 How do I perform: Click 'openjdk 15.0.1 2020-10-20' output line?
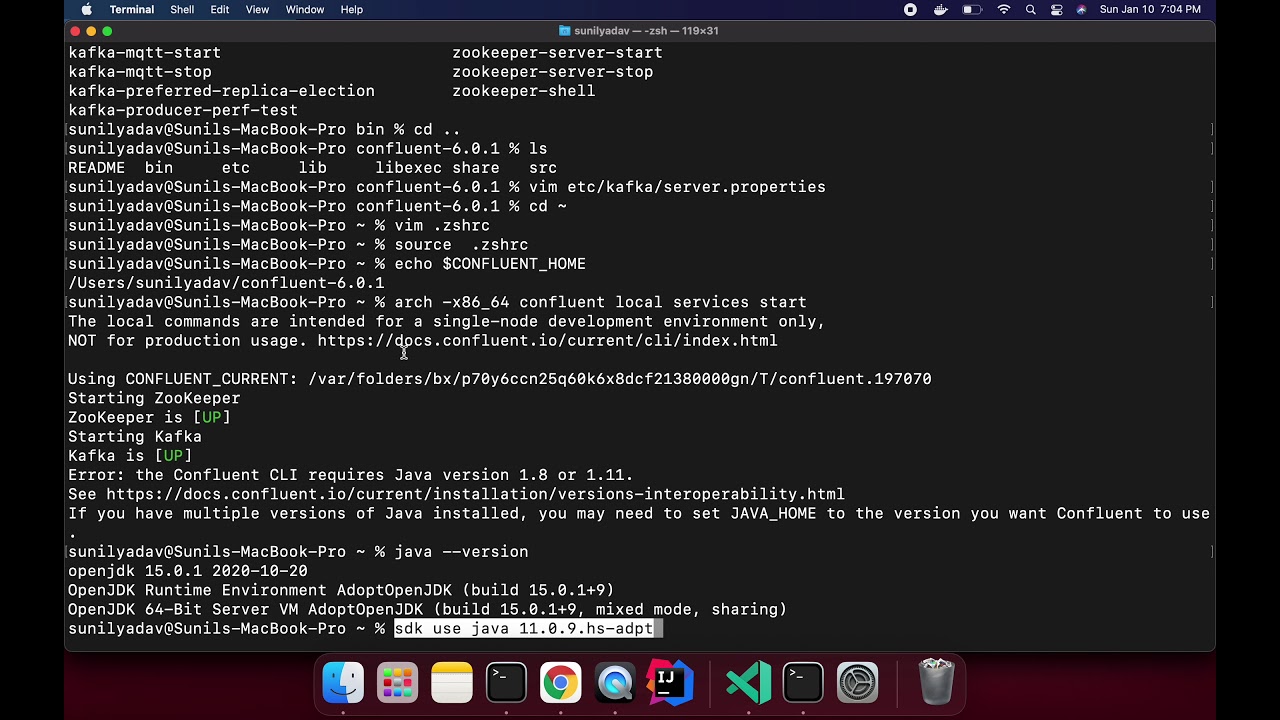click(188, 571)
